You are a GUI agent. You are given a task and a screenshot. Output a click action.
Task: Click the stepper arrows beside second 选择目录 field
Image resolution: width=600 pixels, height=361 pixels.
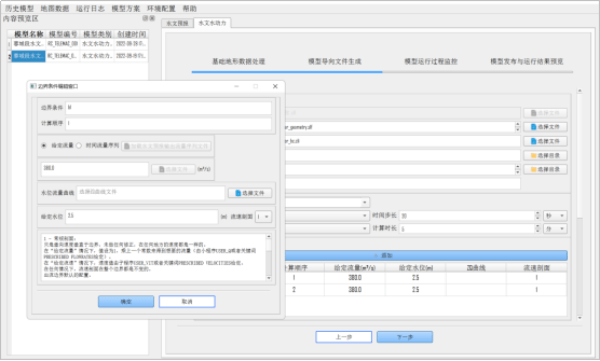[x=517, y=169]
